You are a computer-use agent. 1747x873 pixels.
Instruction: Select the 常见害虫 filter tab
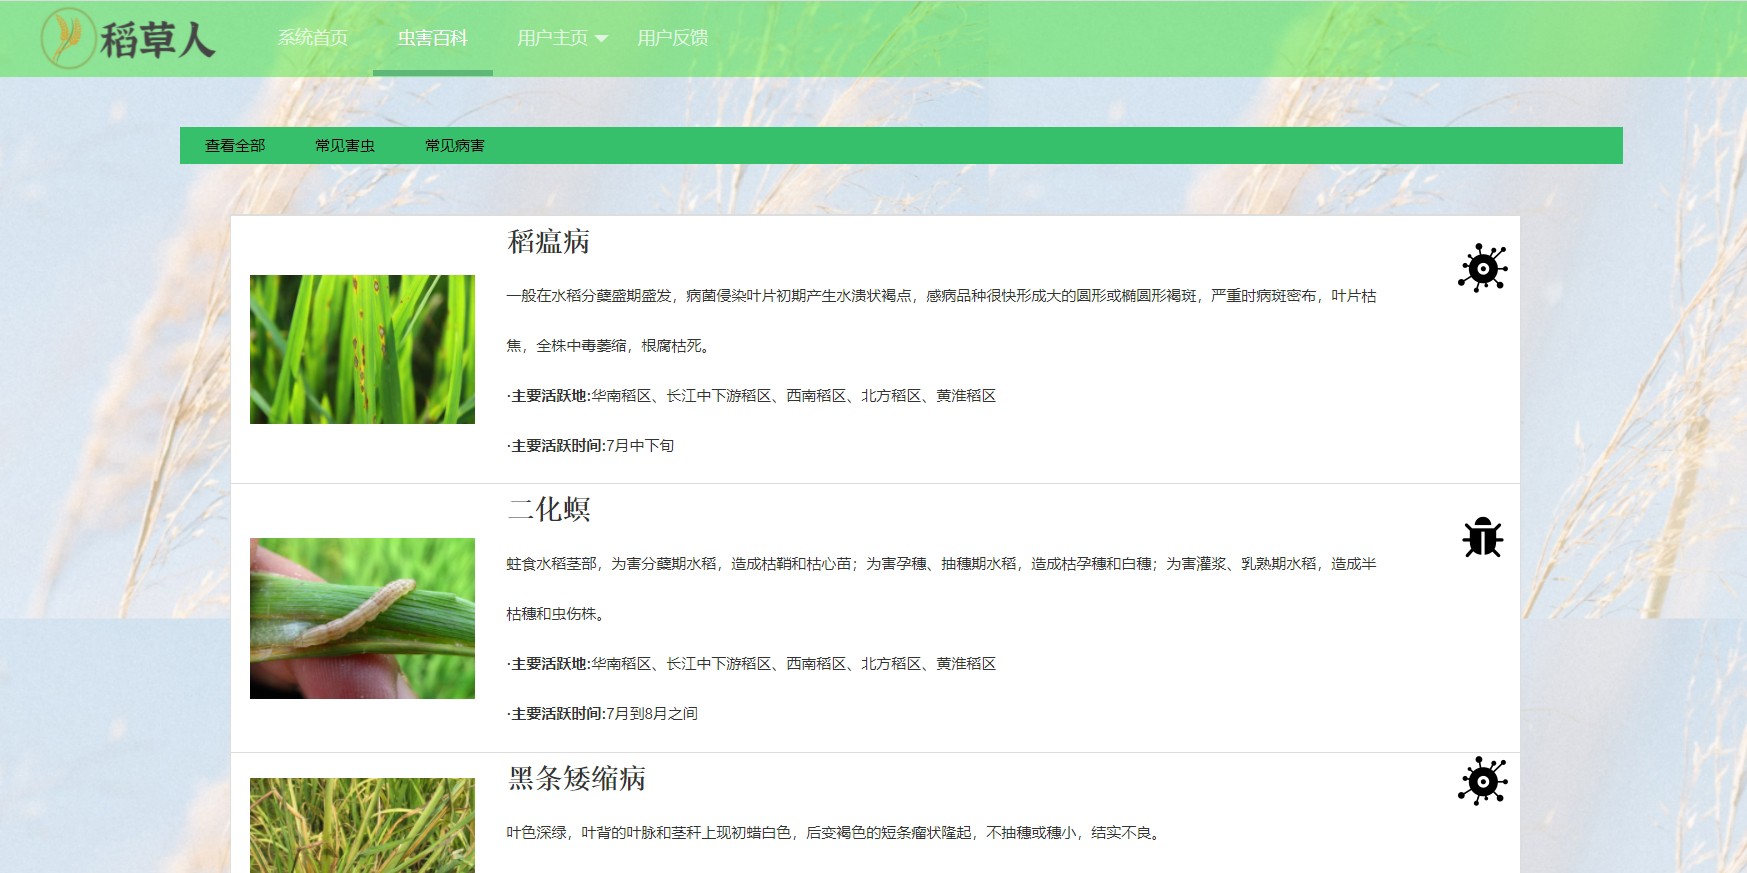(x=345, y=145)
